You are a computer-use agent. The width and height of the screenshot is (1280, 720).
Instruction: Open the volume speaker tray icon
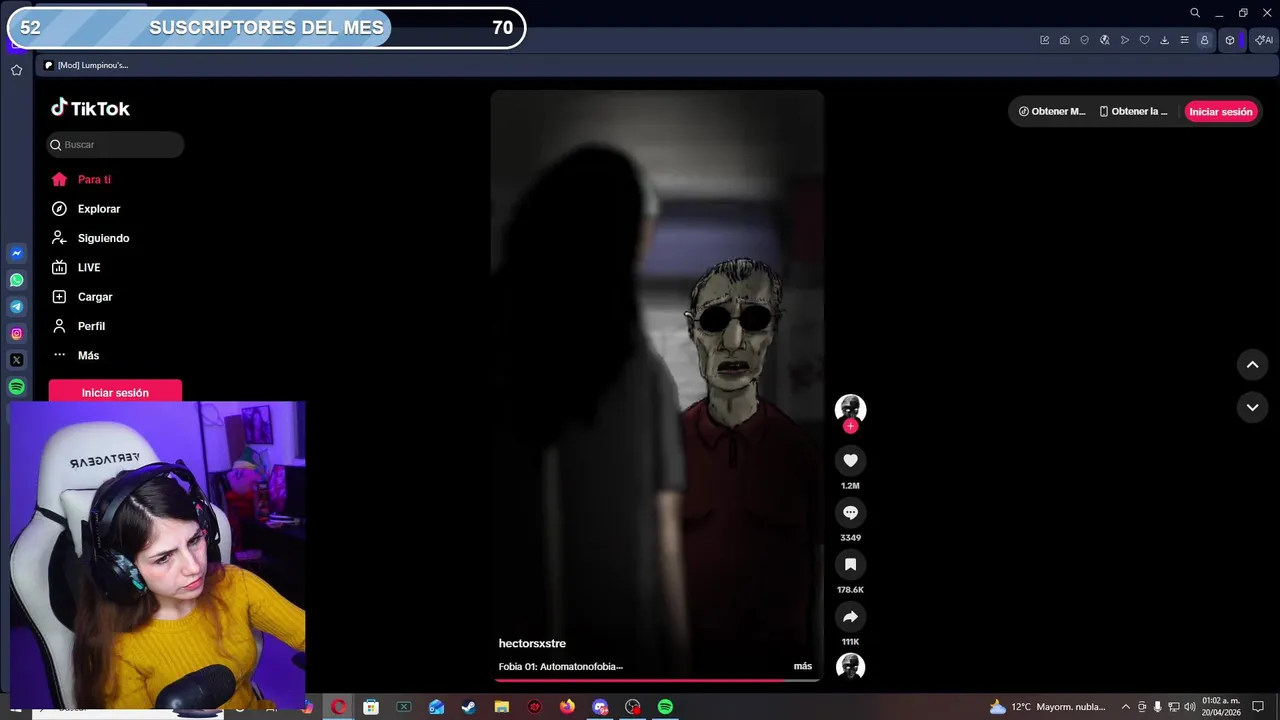click(x=1190, y=707)
